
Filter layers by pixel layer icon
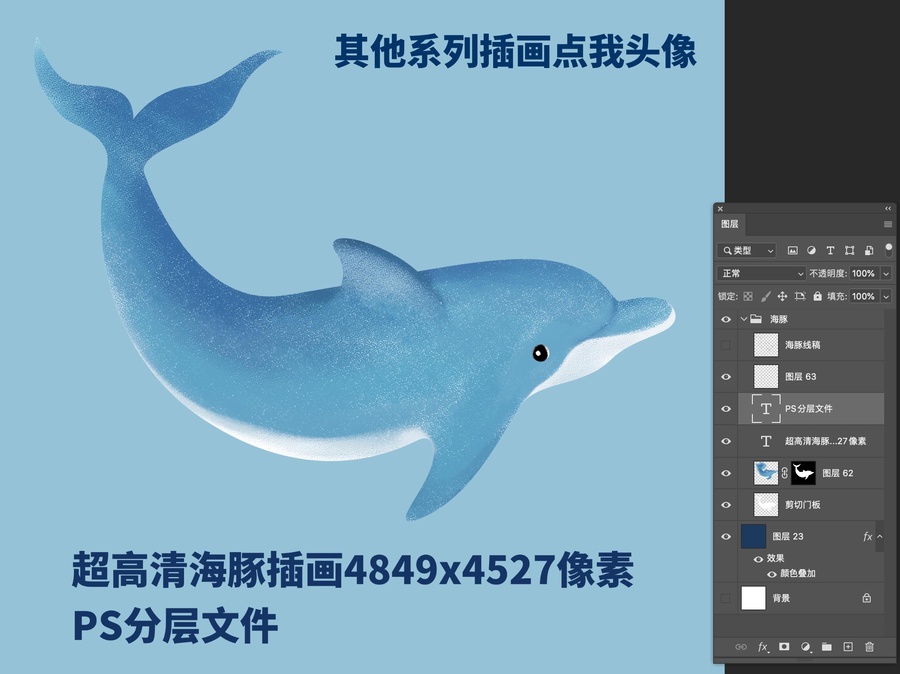792,250
